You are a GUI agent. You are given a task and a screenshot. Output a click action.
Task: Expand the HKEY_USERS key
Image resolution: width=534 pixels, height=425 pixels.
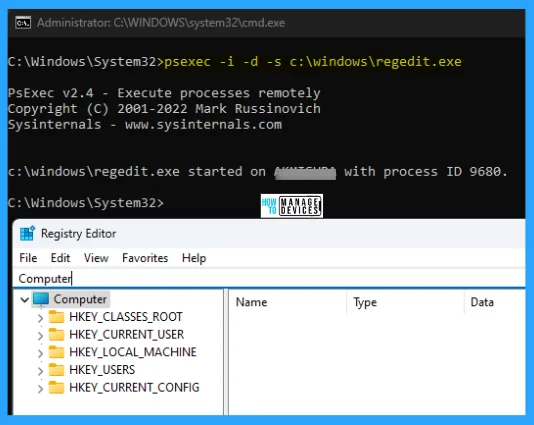click(x=40, y=371)
